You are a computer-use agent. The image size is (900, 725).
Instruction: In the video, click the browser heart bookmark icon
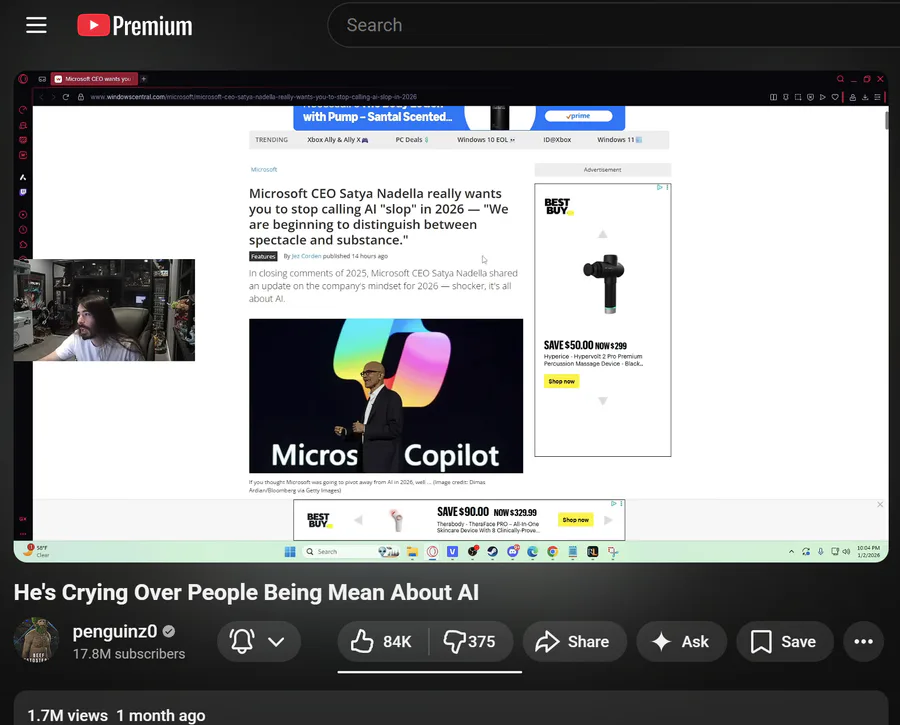point(835,97)
